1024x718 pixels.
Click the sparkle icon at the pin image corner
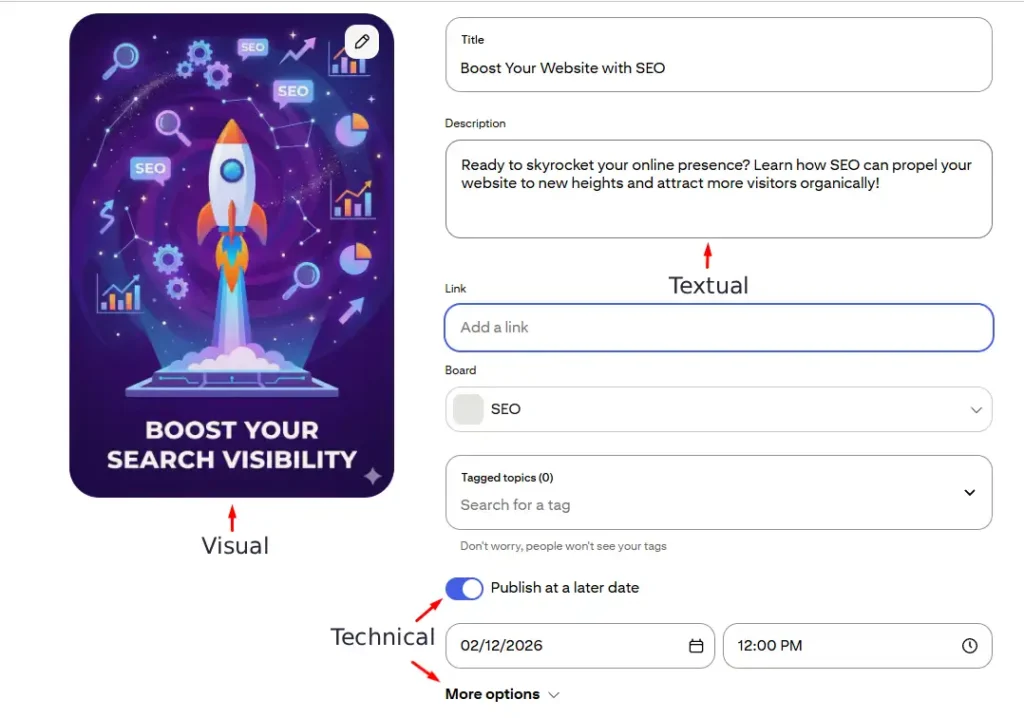[x=372, y=476]
